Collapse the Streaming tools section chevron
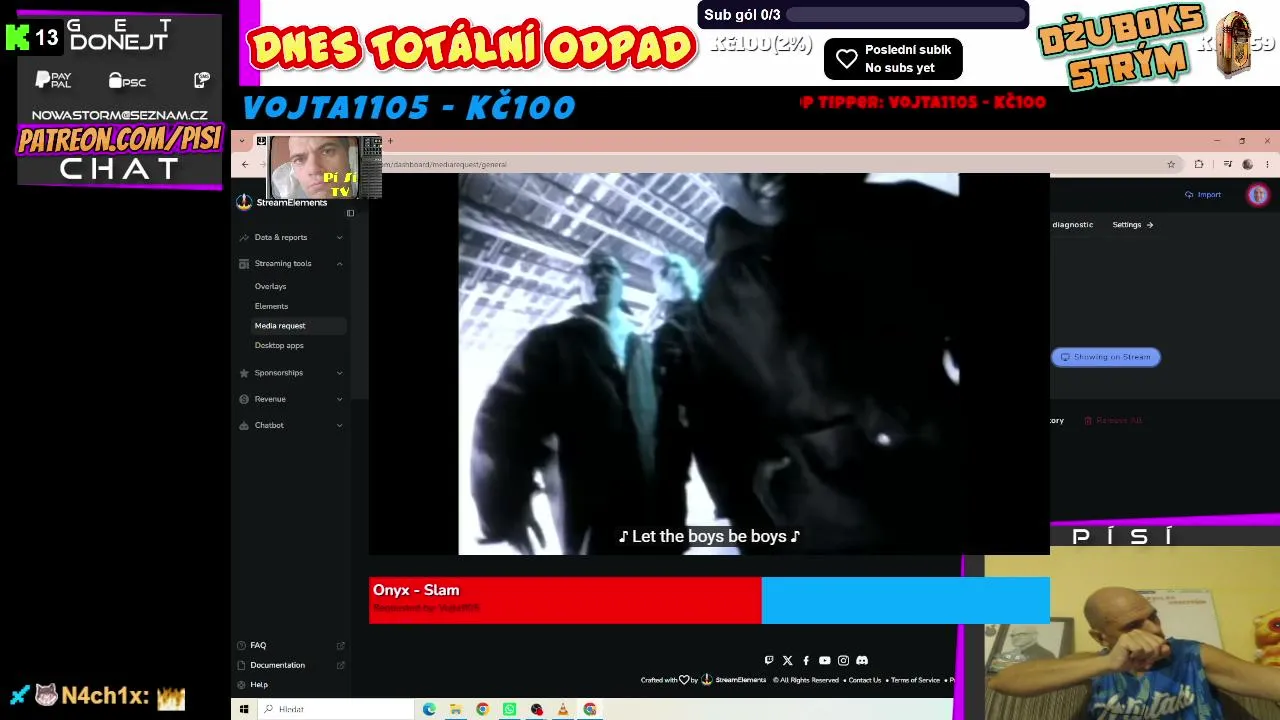The width and height of the screenshot is (1280, 720). coord(339,264)
